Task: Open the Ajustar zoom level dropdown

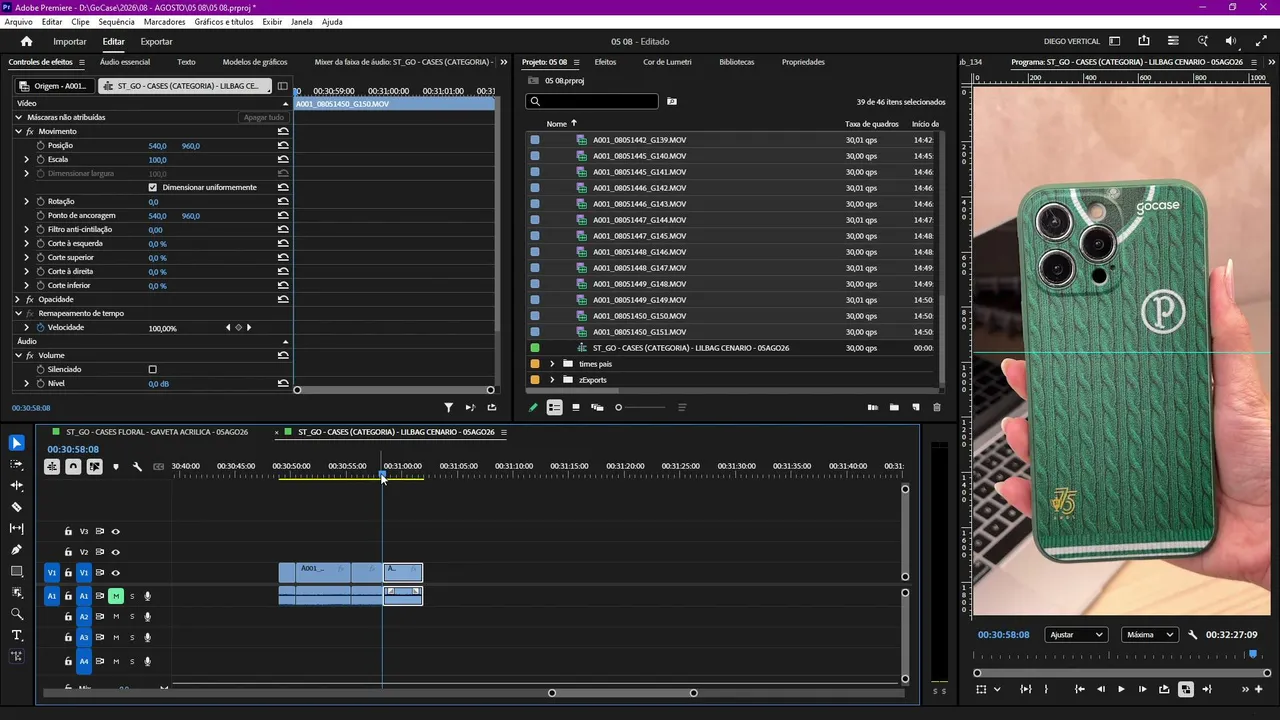Action: click(x=1076, y=635)
